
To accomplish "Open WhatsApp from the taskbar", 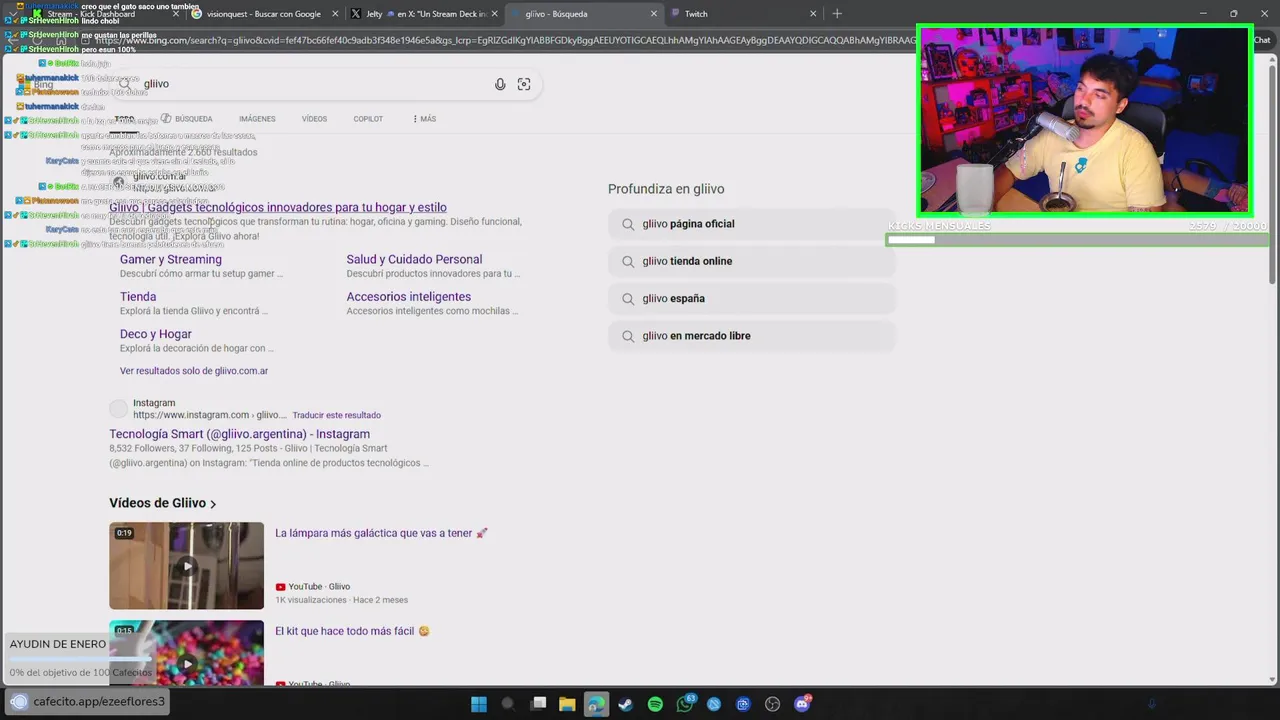I will click(x=685, y=704).
